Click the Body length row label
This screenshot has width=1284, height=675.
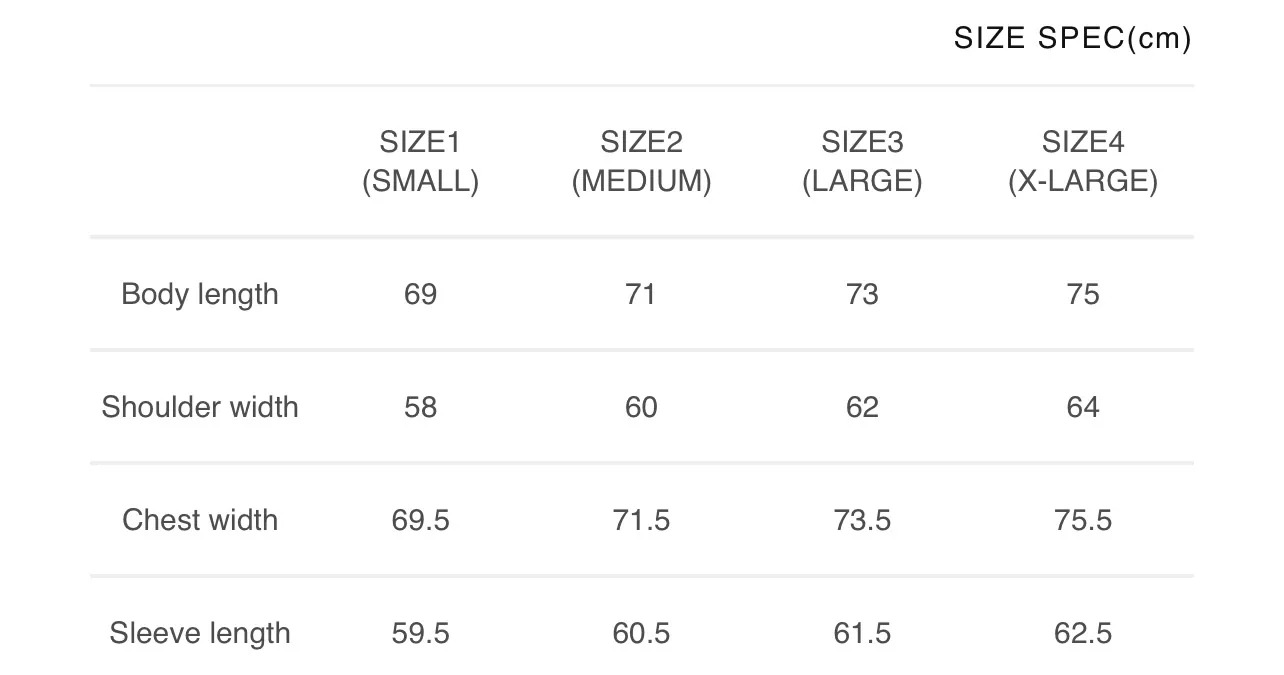click(200, 294)
